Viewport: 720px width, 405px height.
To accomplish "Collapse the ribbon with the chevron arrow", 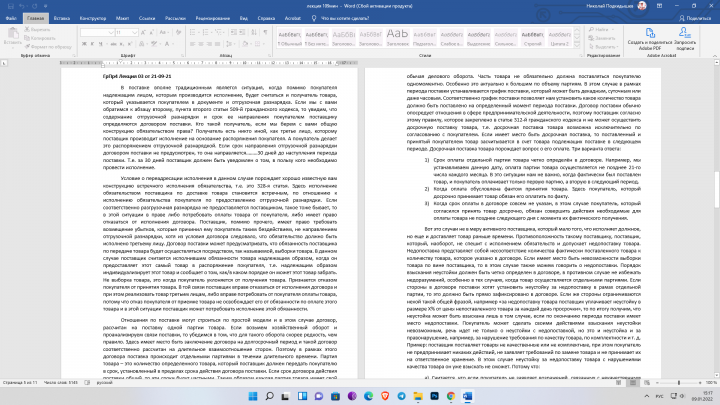I will pos(714,56).
